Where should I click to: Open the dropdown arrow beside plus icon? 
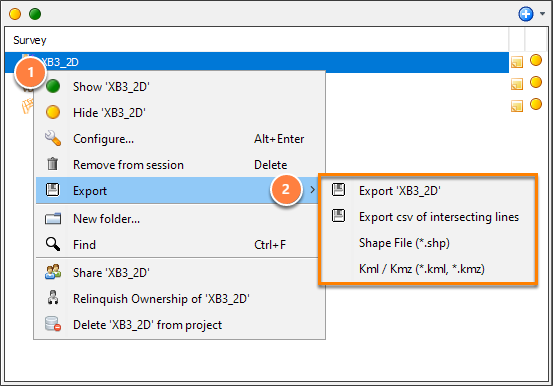click(542, 14)
